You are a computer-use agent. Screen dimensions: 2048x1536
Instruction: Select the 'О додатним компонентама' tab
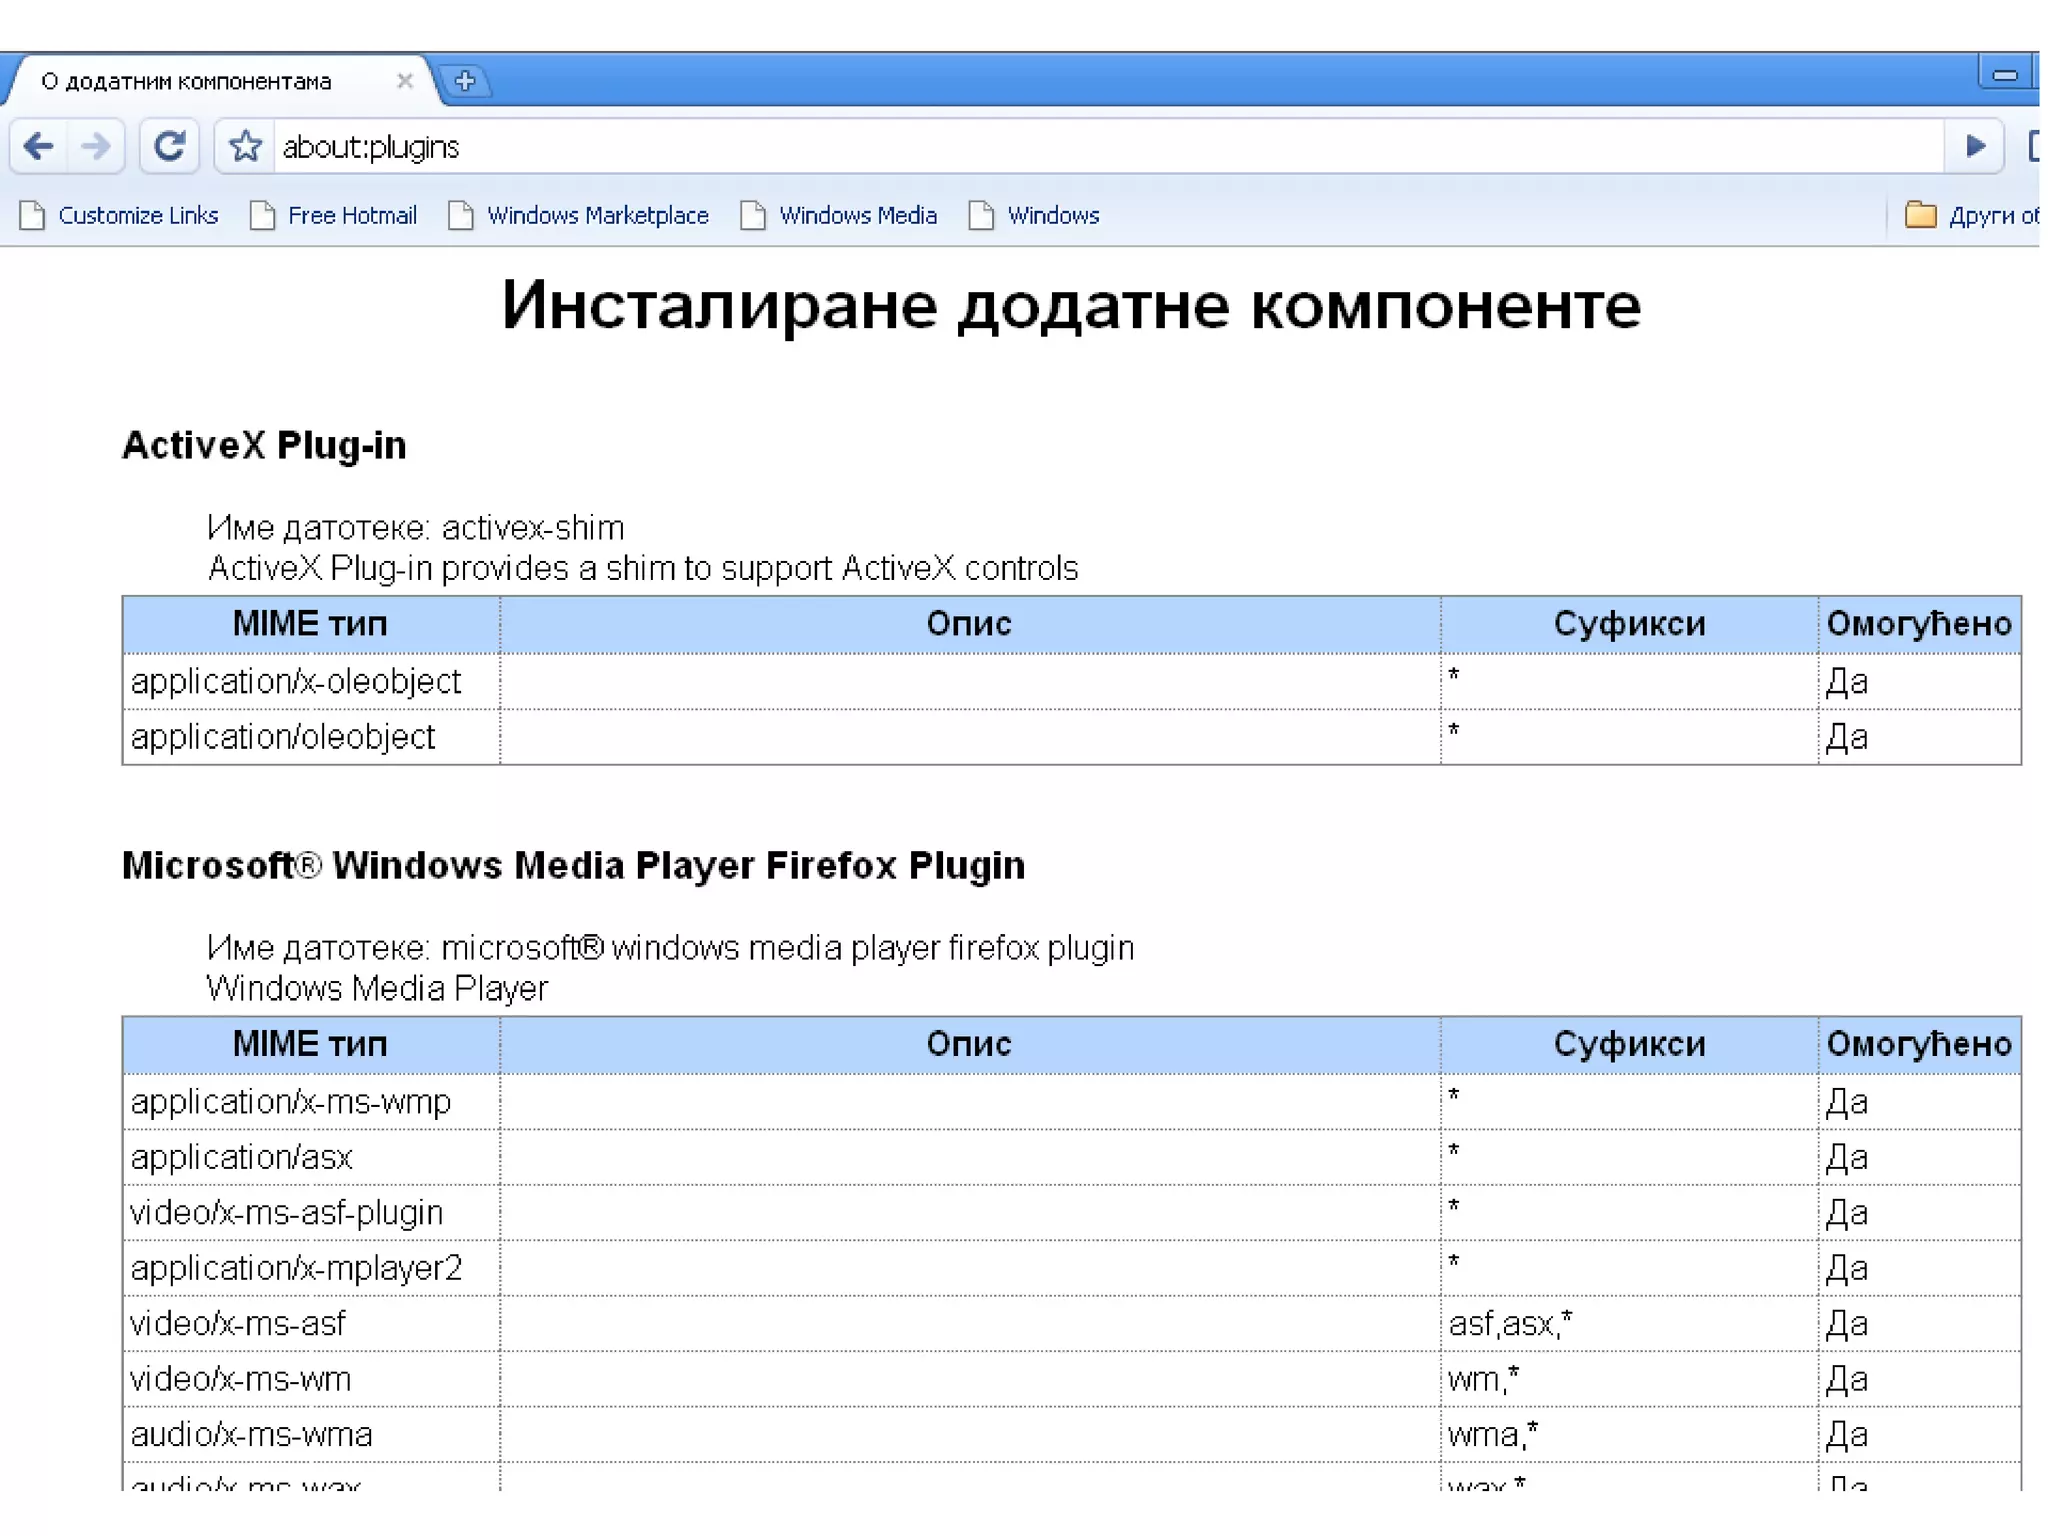[186, 81]
